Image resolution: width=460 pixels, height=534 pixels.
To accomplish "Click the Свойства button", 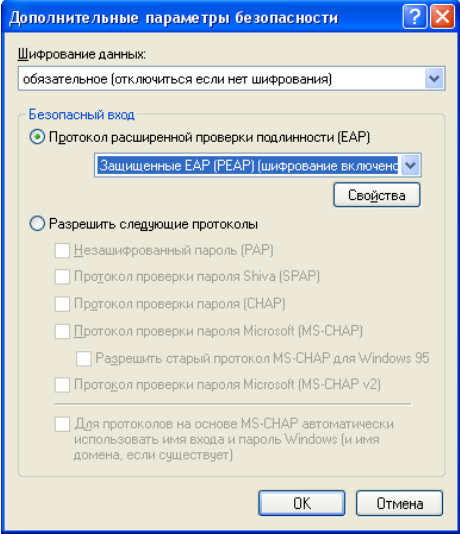I will click(377, 195).
